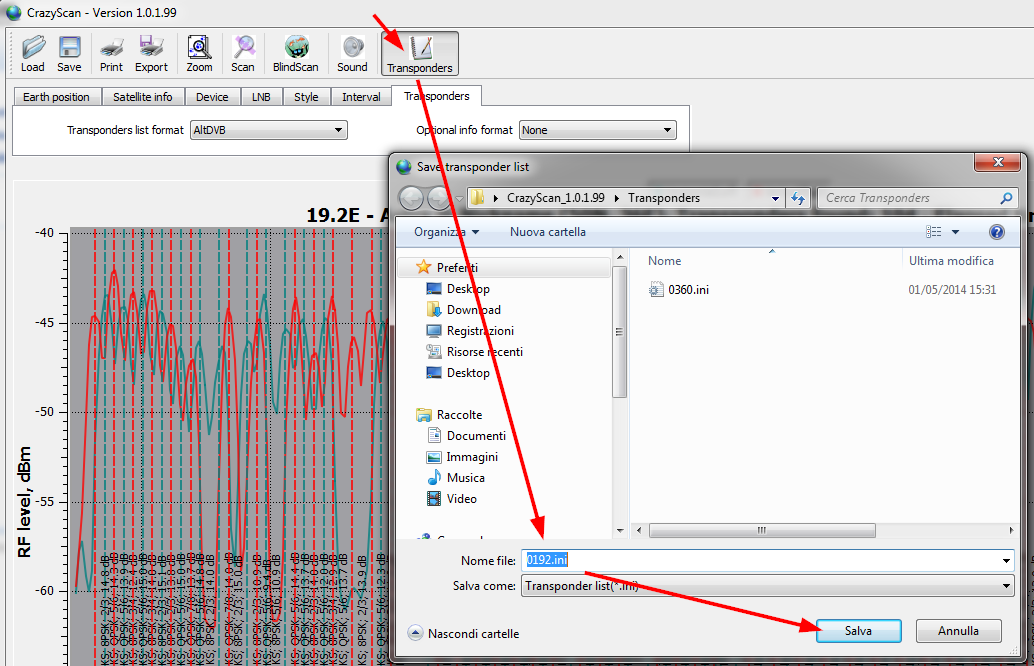Sort files by the Nome column
1034x666 pixels.
(664, 261)
